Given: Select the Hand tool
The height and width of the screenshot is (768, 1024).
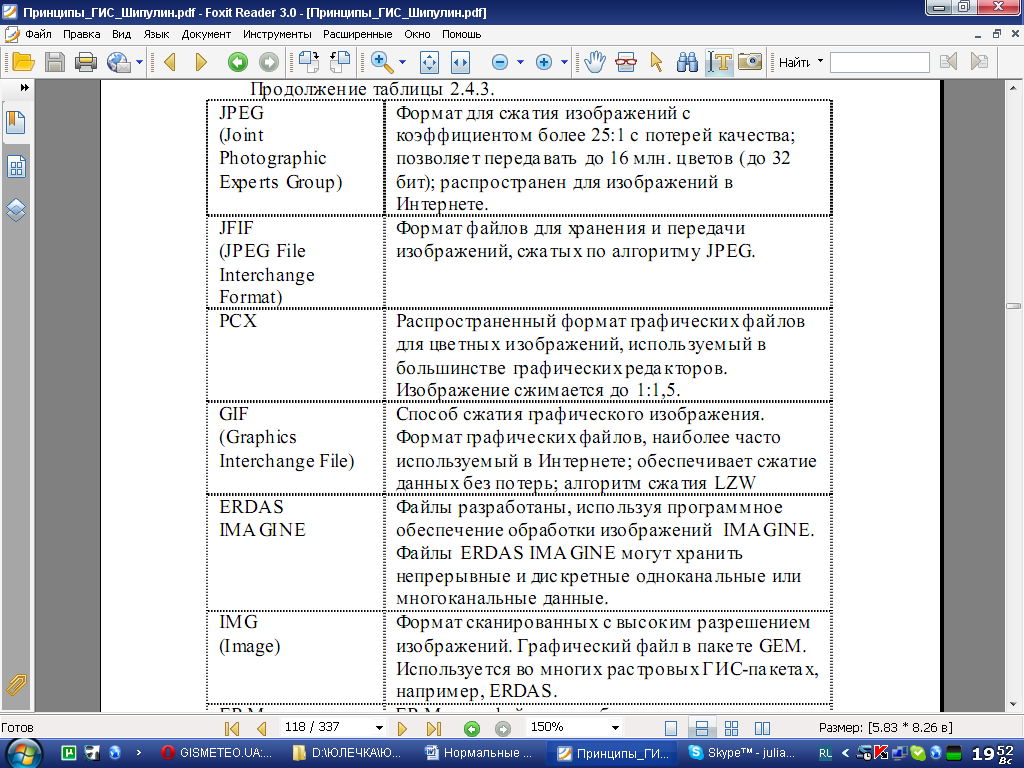Looking at the screenshot, I should tap(595, 62).
